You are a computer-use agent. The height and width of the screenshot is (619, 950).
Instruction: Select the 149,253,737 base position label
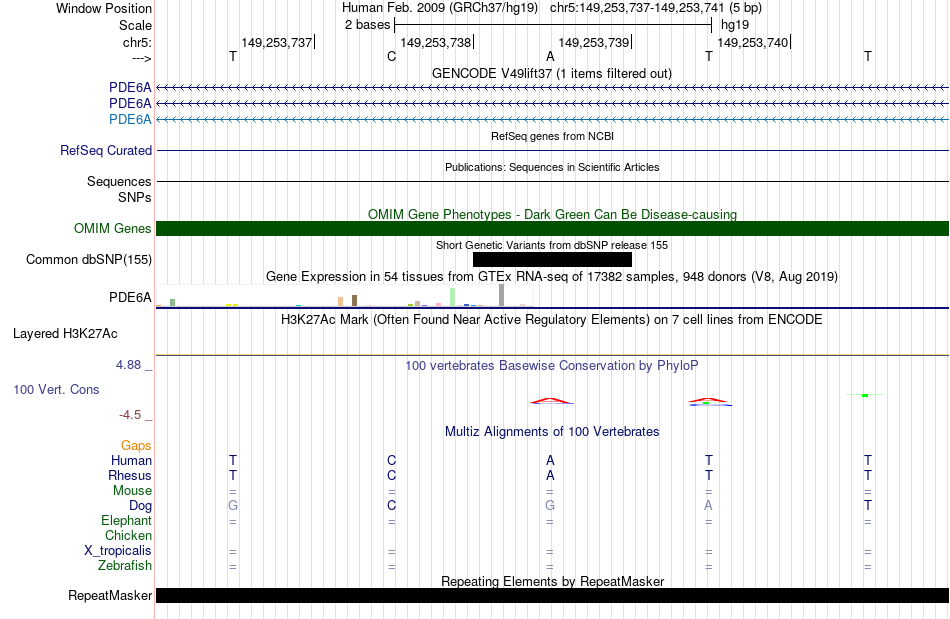tap(276, 42)
